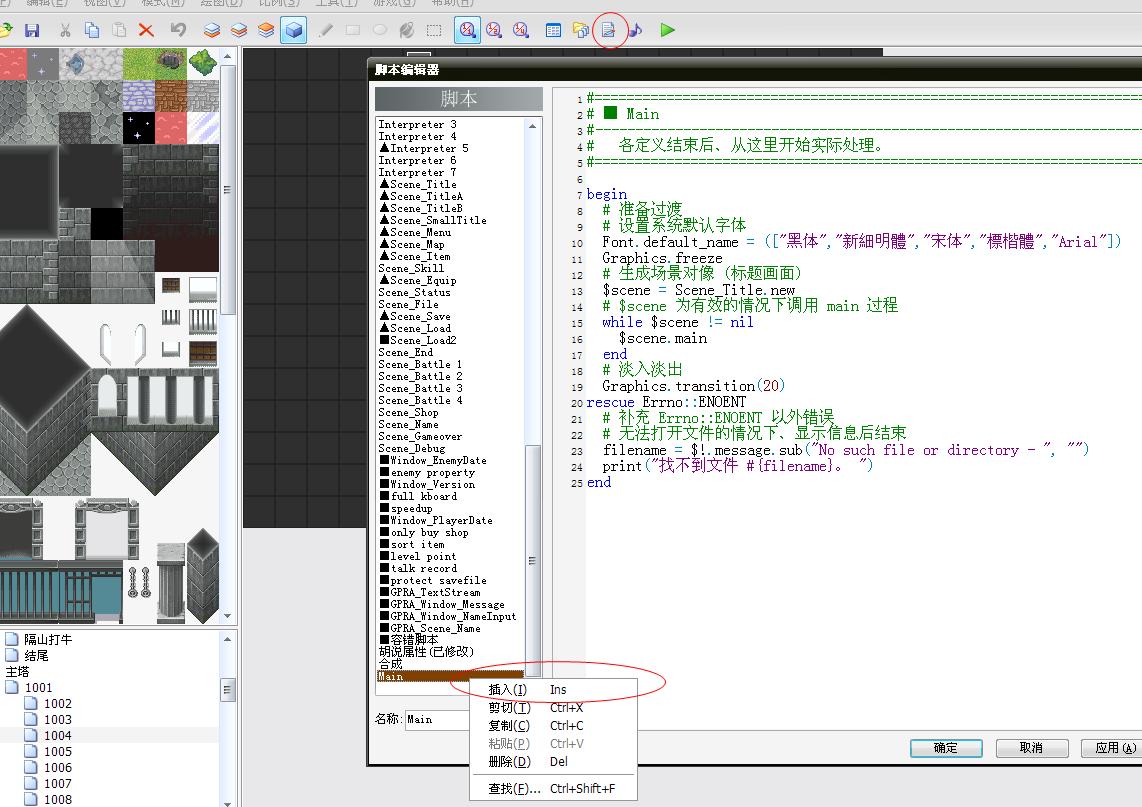Select the third map layer icon
1142x807 pixels.
(x=266, y=31)
